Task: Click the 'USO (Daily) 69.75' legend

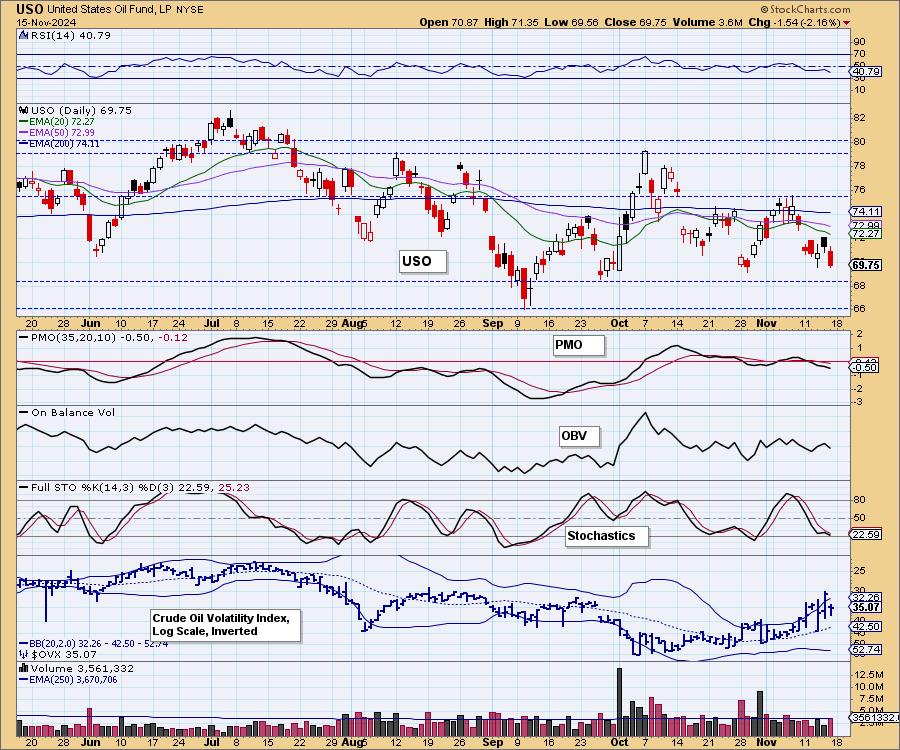Action: point(81,110)
